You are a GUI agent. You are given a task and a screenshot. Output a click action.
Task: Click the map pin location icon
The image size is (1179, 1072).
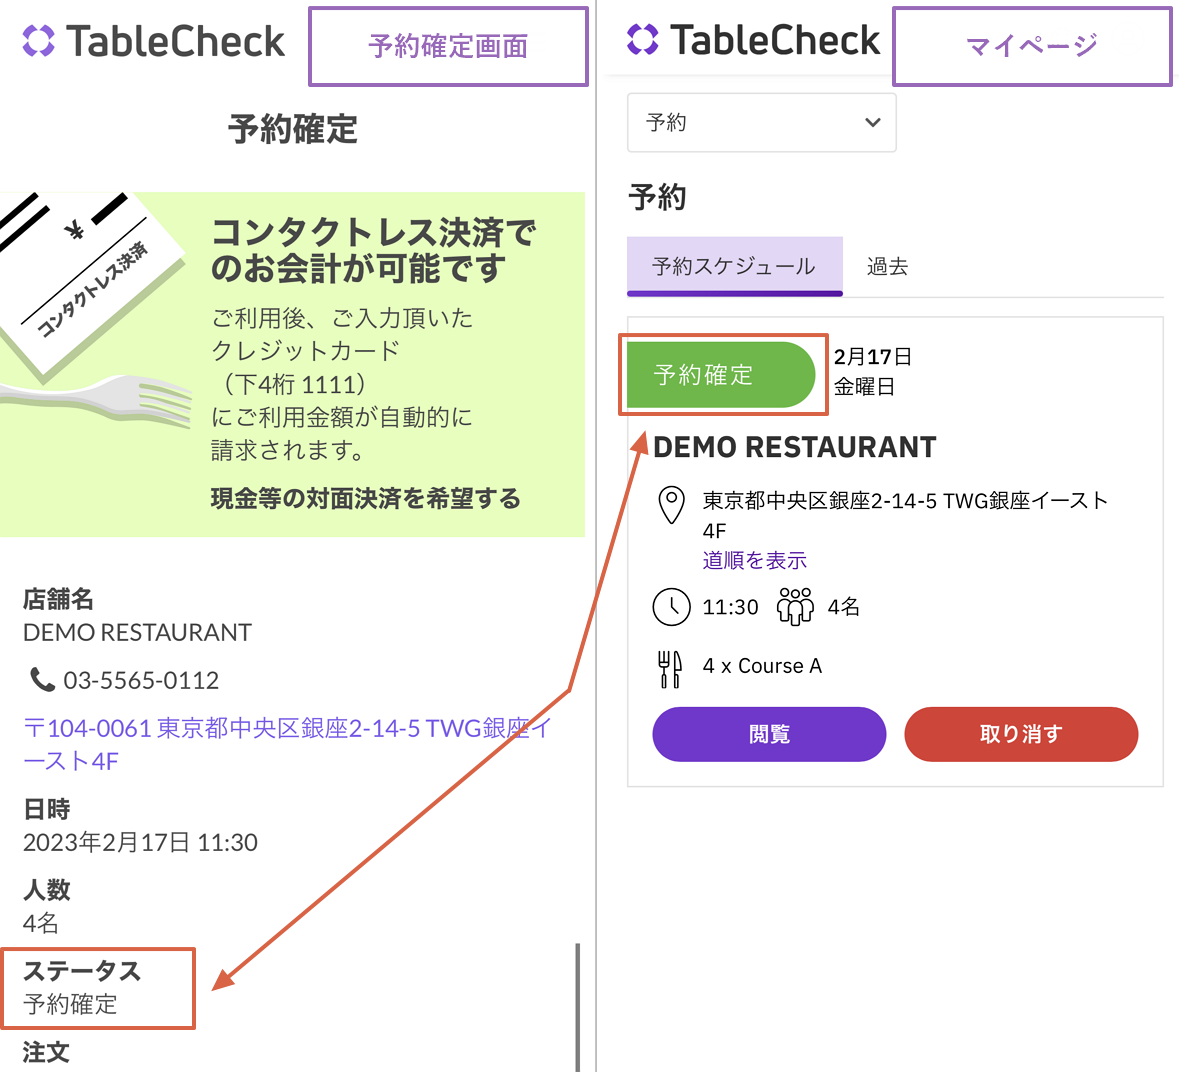tap(671, 505)
